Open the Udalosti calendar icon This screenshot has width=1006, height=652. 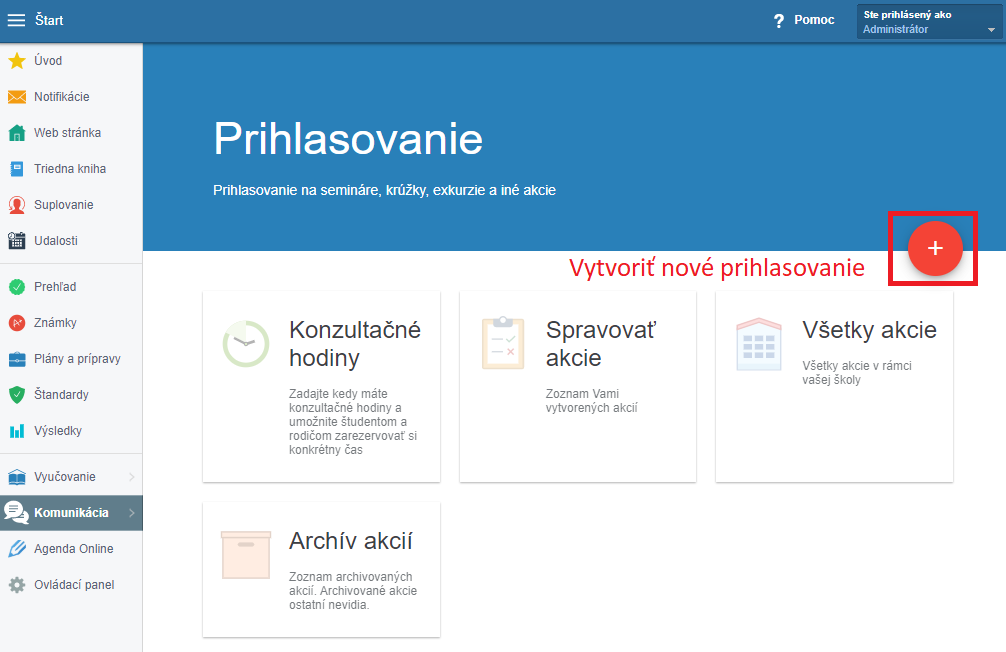tap(17, 241)
